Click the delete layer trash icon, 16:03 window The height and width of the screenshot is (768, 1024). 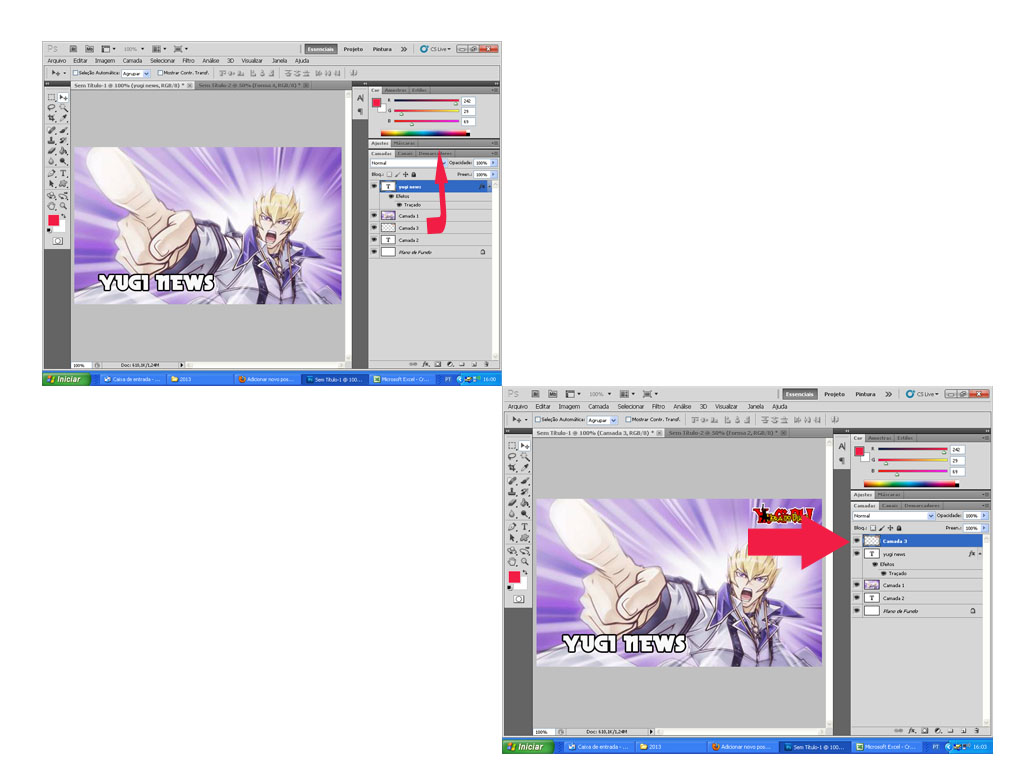click(977, 731)
